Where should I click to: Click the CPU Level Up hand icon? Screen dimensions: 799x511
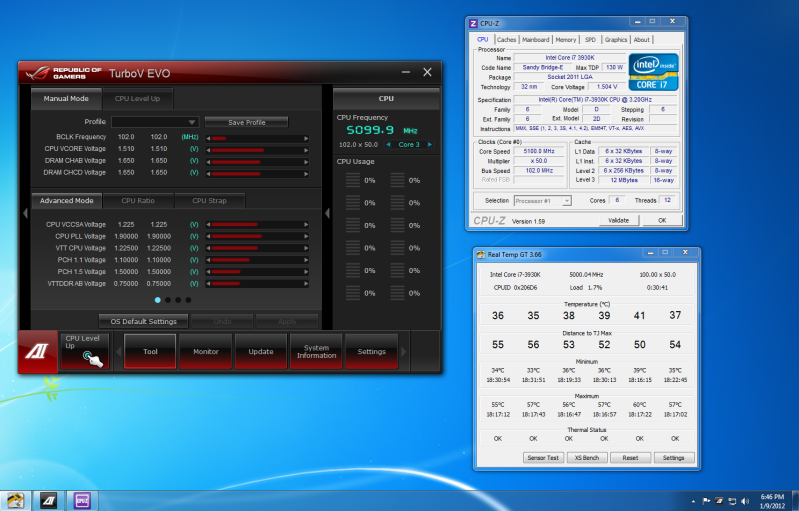[x=92, y=358]
